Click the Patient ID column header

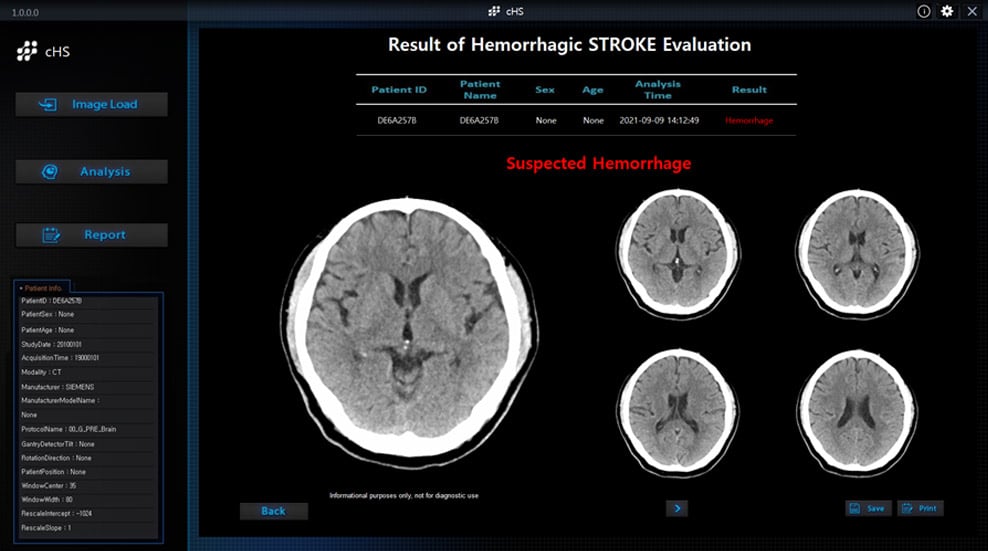pos(399,90)
